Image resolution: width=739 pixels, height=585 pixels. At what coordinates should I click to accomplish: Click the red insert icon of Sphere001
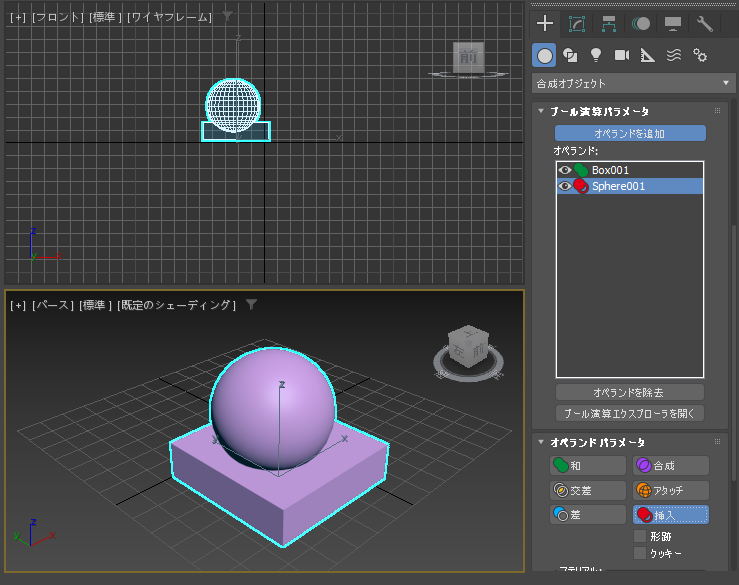pos(581,186)
